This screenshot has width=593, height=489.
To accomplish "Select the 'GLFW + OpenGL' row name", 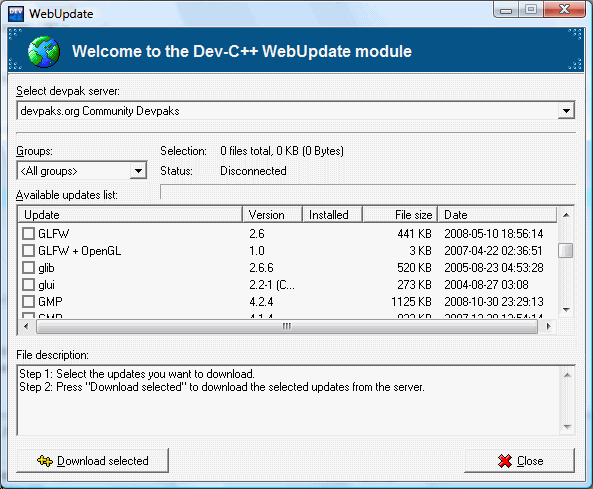I will 79,251.
